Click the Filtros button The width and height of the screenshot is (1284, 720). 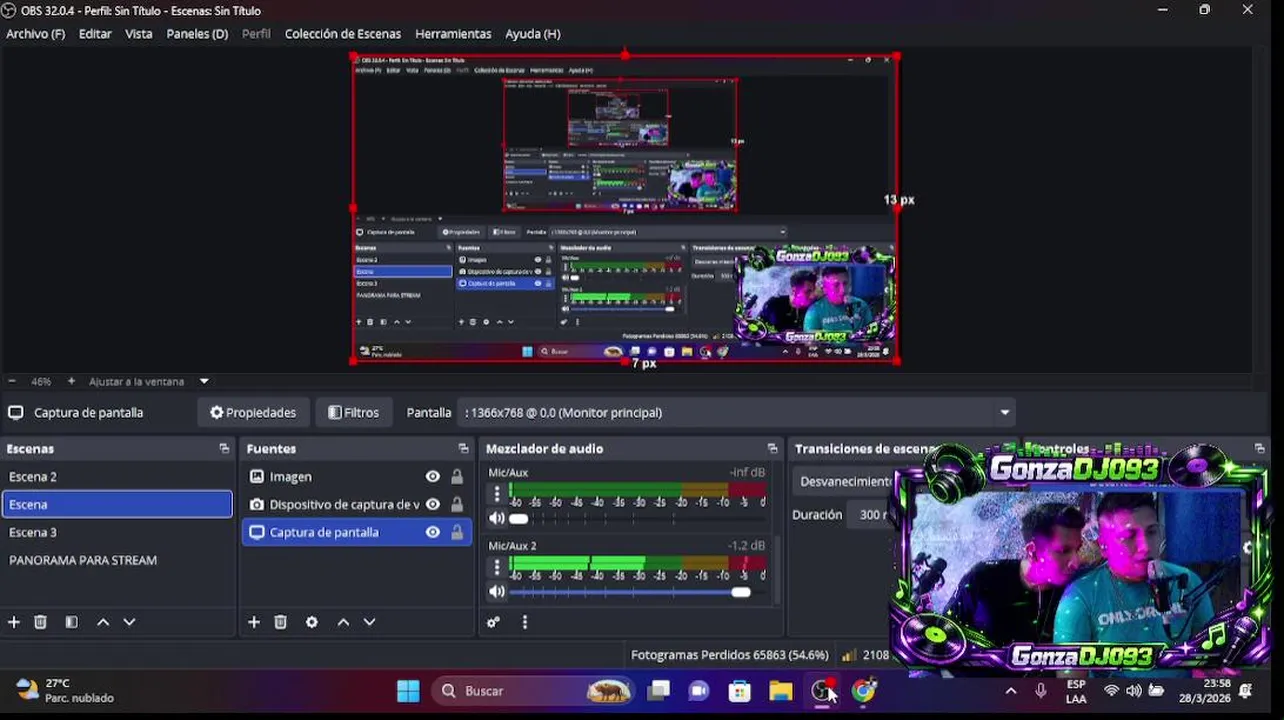[x=354, y=412]
